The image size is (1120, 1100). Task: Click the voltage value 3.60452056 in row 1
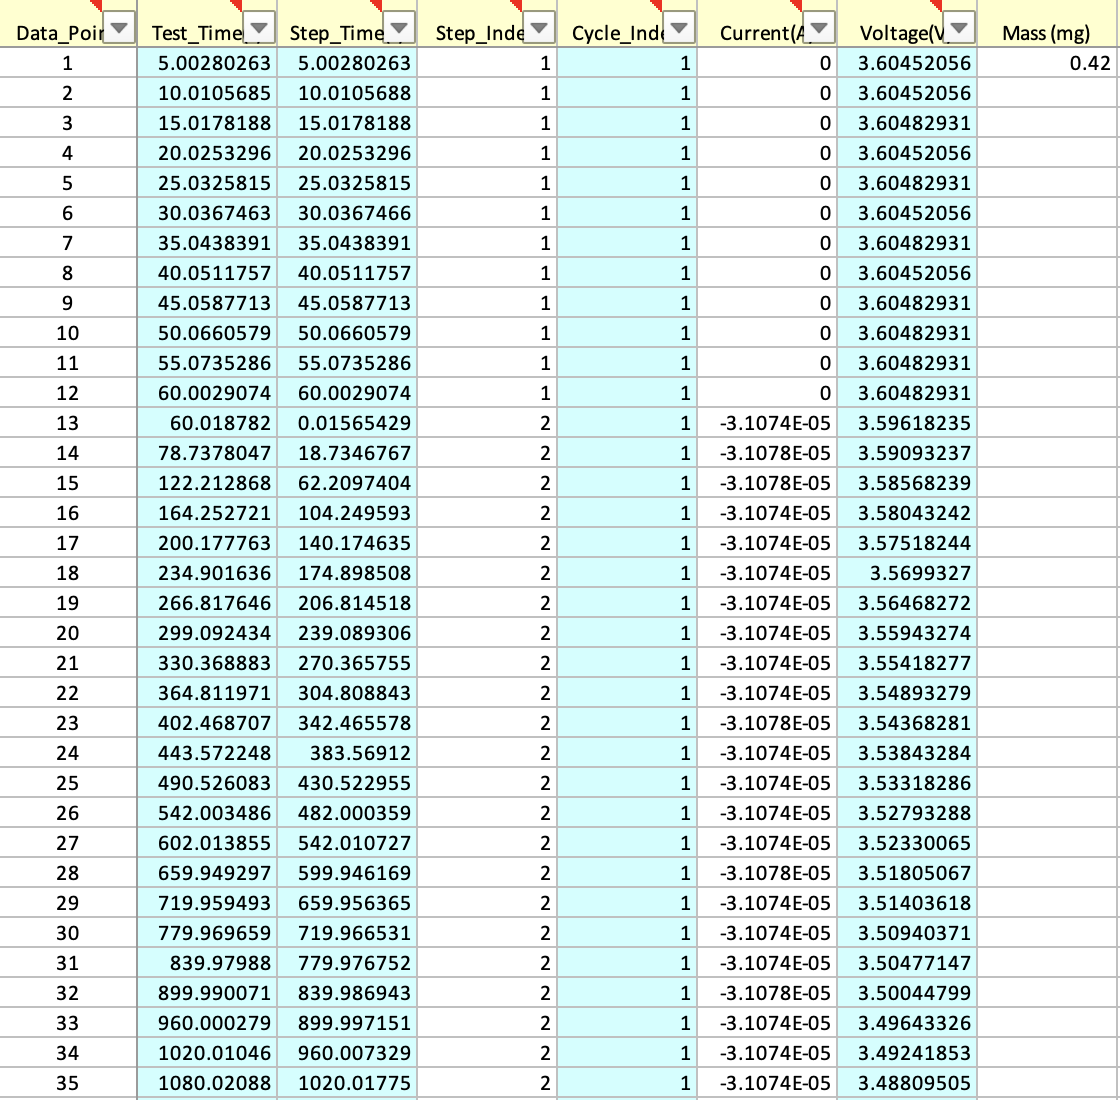point(905,62)
